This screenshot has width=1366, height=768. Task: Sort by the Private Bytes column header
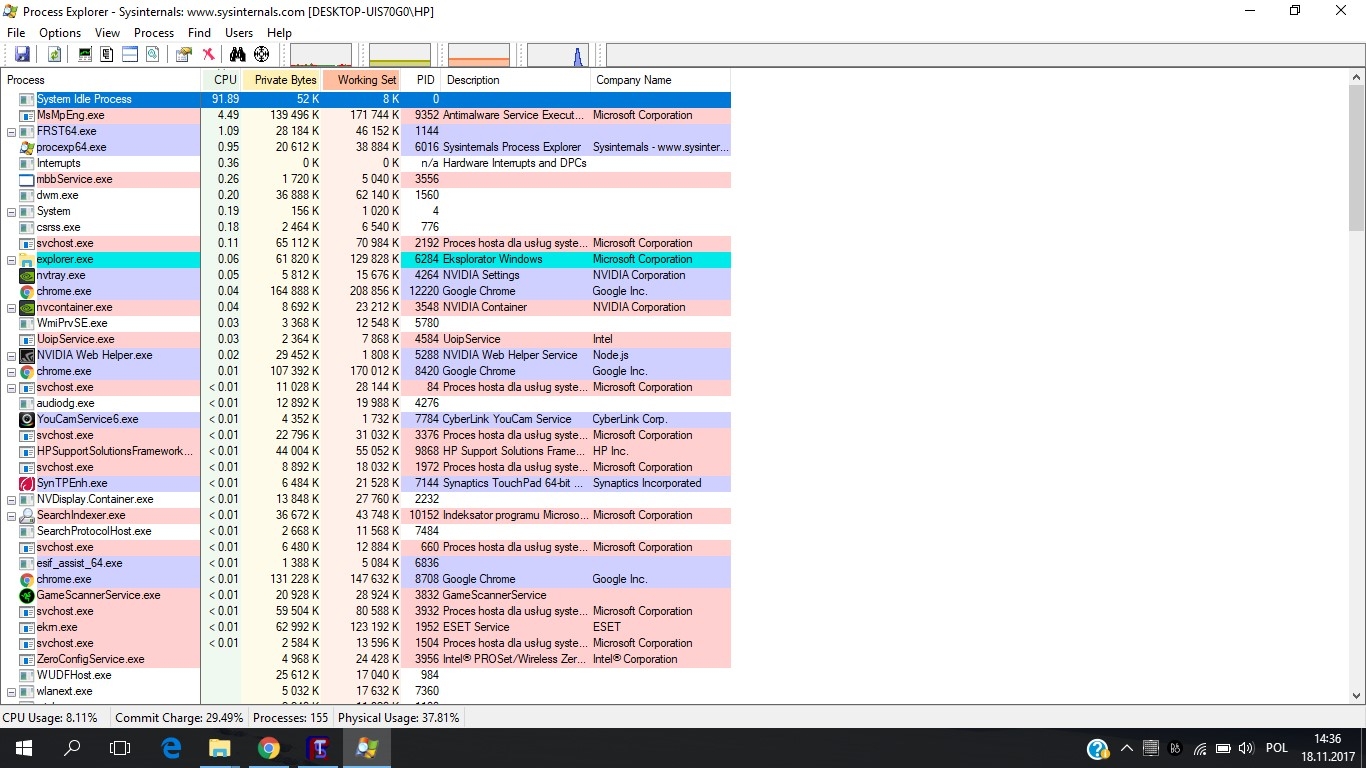pos(282,80)
